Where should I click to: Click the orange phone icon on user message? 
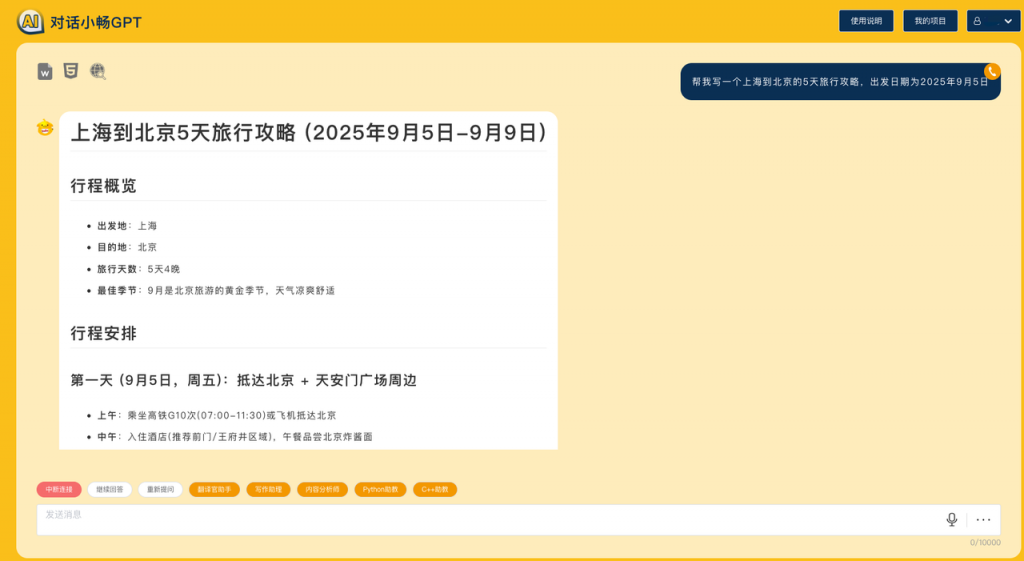pos(992,71)
